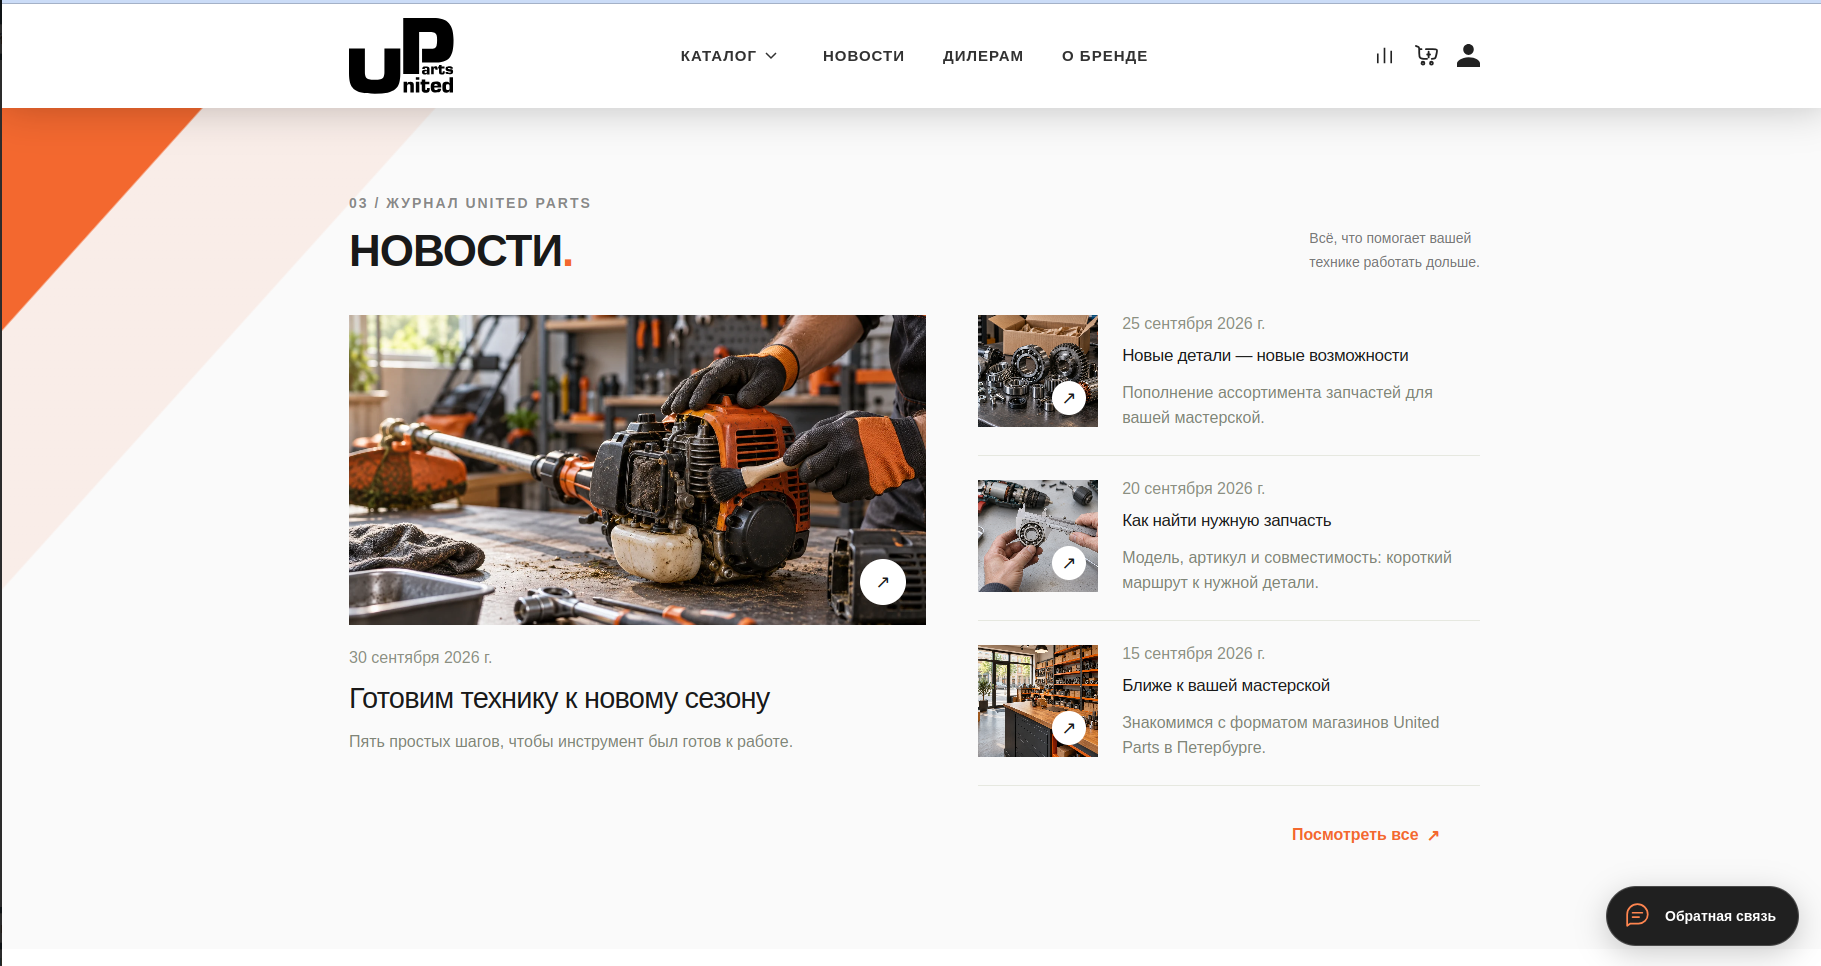Open the Дилерам menu item
The height and width of the screenshot is (966, 1821).
click(x=983, y=56)
